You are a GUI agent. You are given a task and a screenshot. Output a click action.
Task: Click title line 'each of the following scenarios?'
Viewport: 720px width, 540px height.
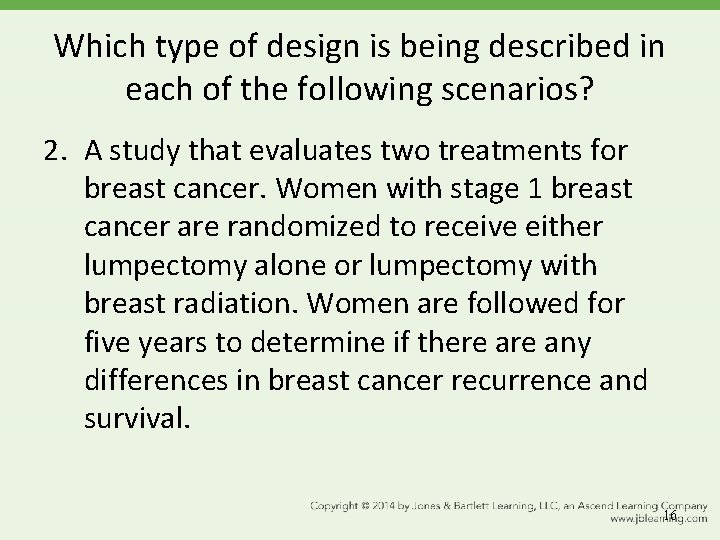(360, 93)
